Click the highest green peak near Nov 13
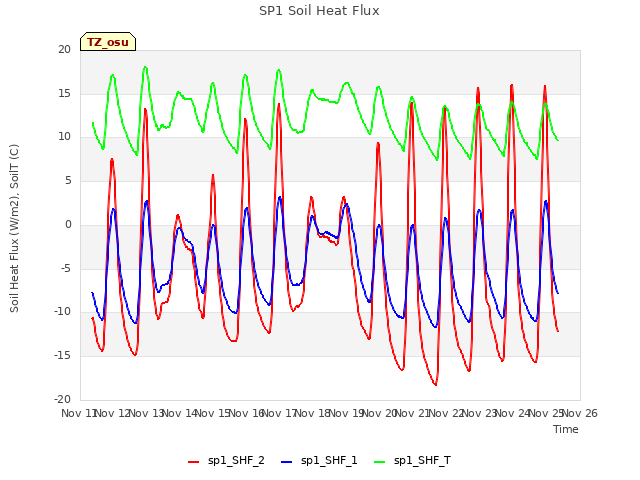This screenshot has width=640, height=480. 145,67
